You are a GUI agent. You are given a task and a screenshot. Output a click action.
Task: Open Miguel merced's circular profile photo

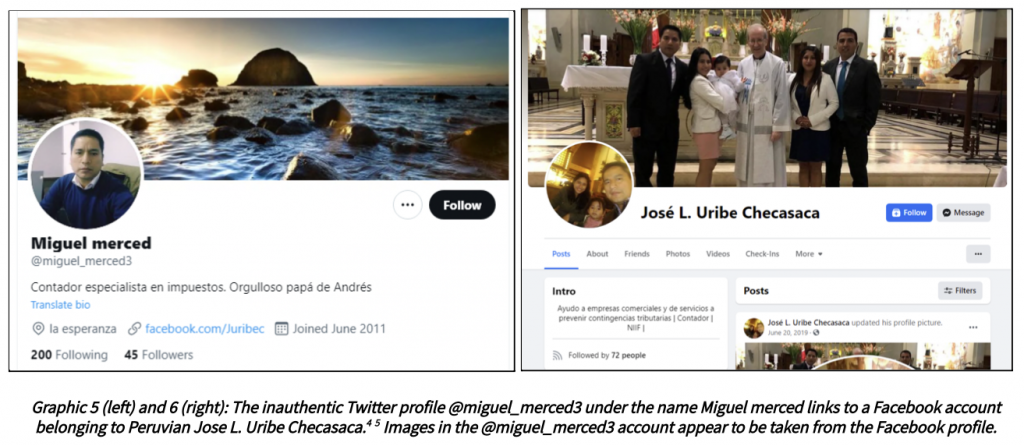(x=86, y=174)
